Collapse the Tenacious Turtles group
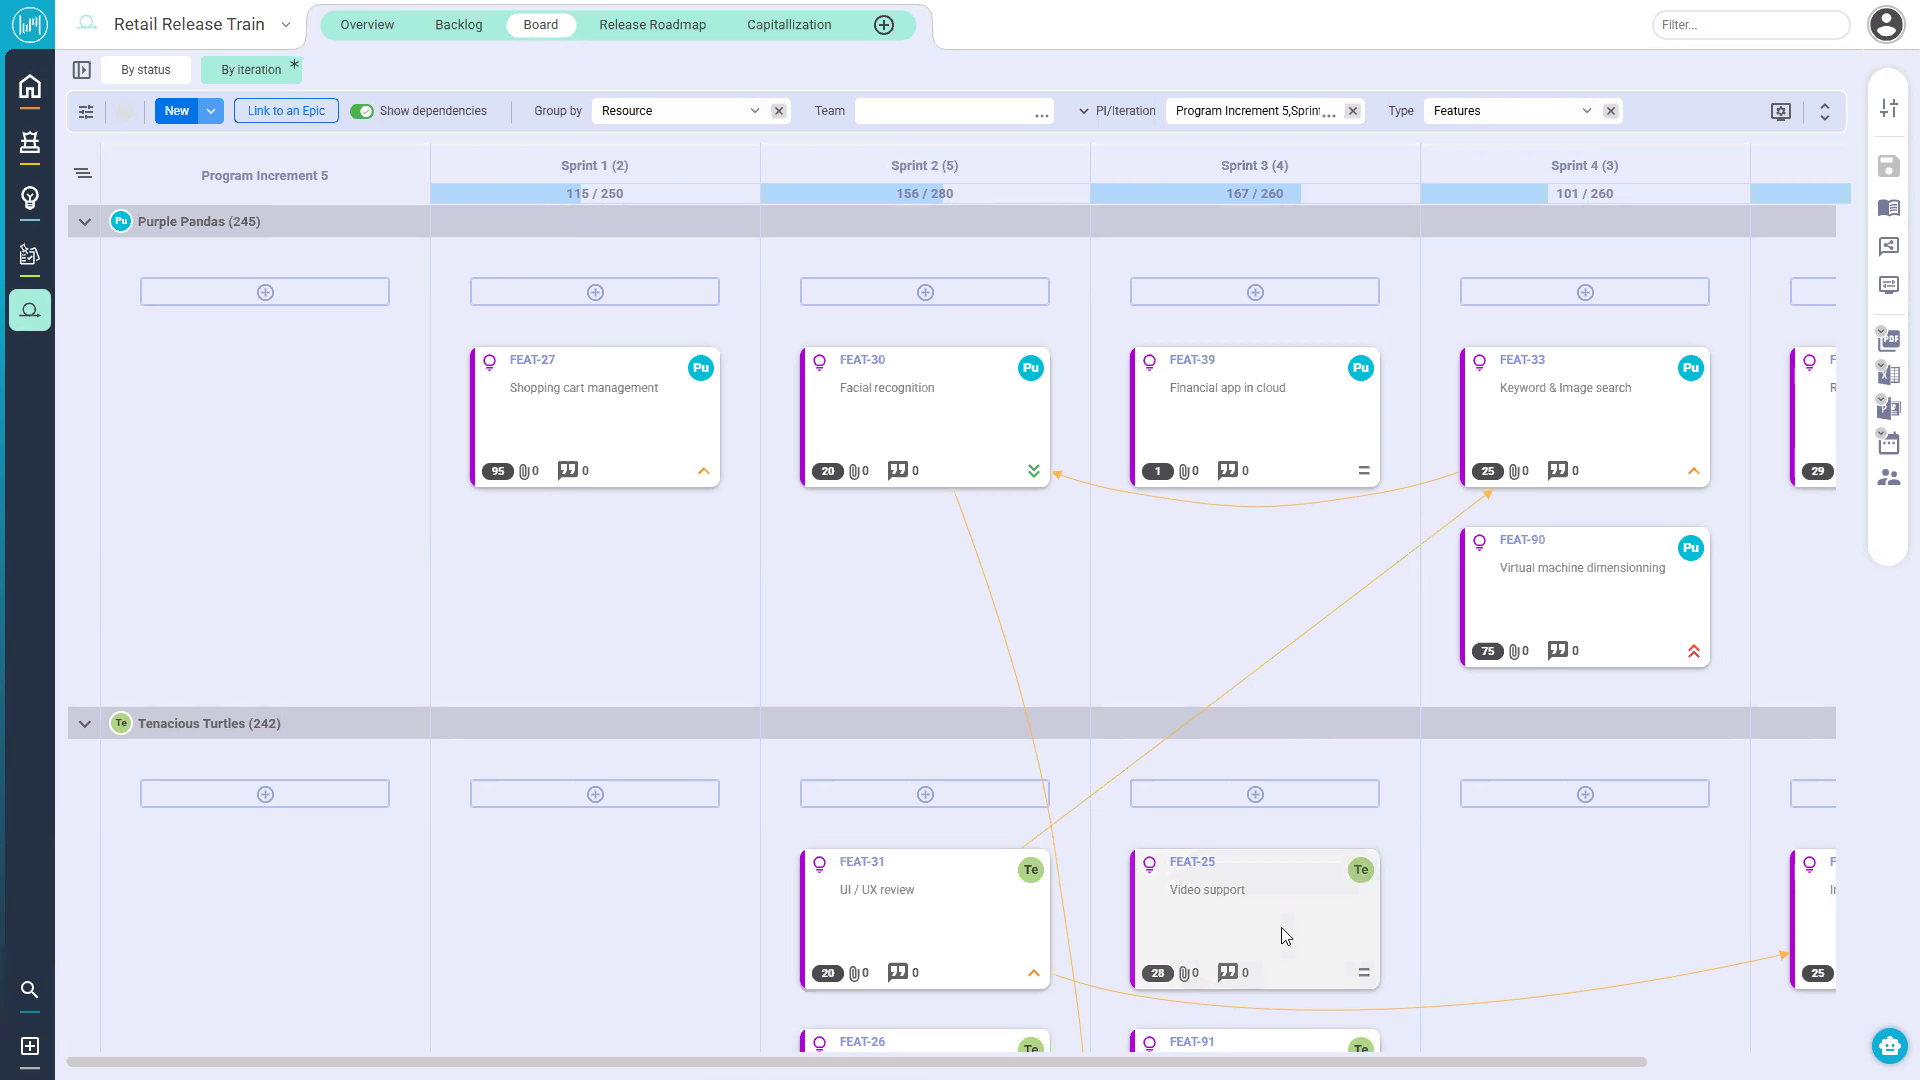 click(85, 724)
